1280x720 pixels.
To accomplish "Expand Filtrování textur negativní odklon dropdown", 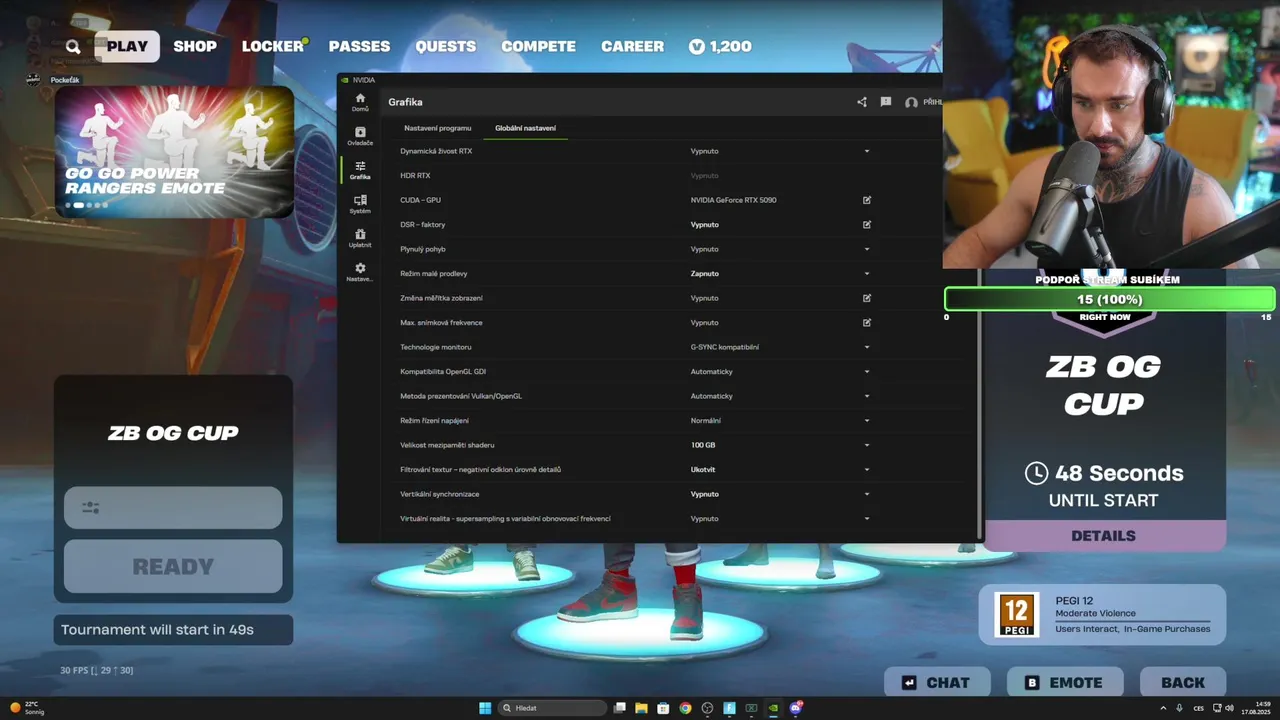I will pos(867,469).
